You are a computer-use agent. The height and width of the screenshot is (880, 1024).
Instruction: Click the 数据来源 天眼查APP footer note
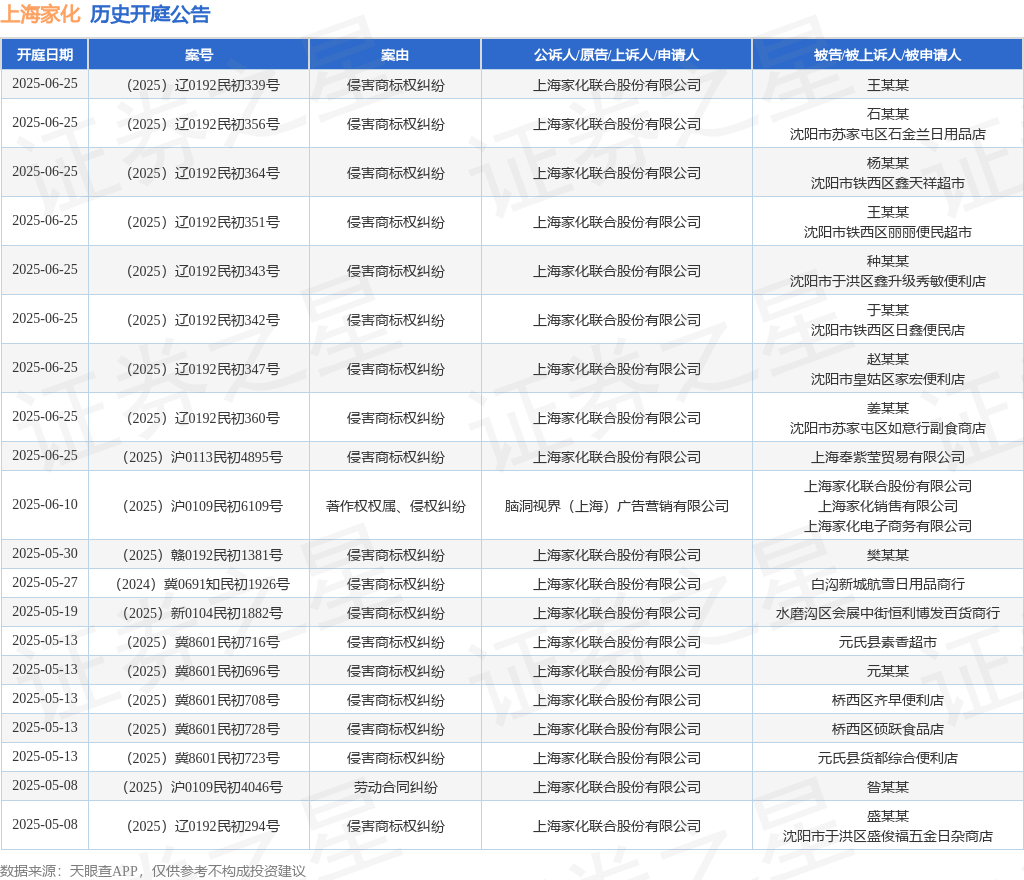153,871
